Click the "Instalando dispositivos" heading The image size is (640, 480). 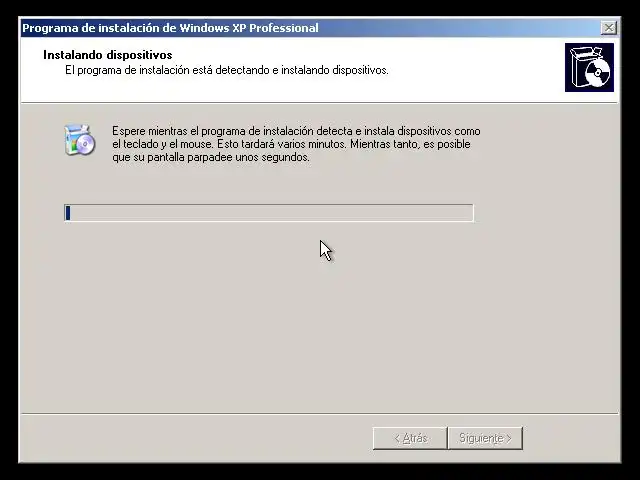(108, 55)
